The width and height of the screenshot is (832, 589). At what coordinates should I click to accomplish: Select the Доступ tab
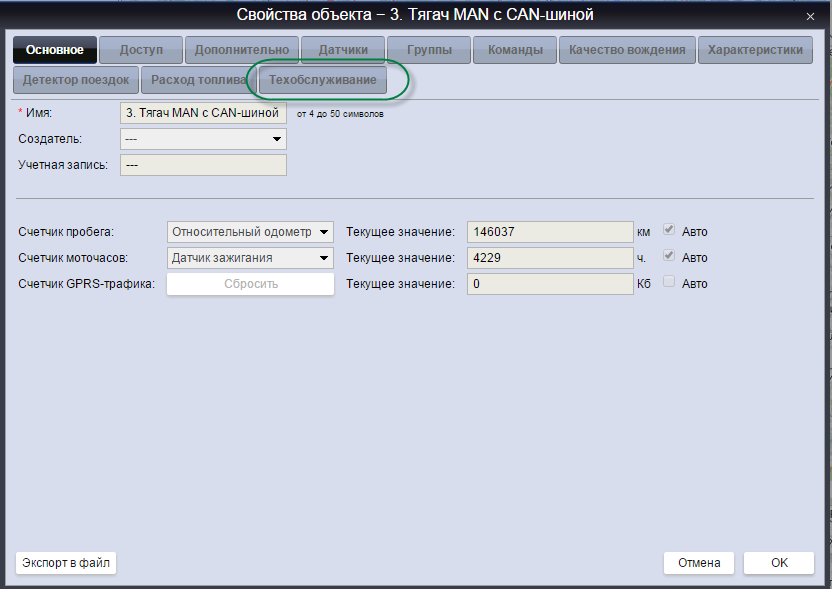141,50
